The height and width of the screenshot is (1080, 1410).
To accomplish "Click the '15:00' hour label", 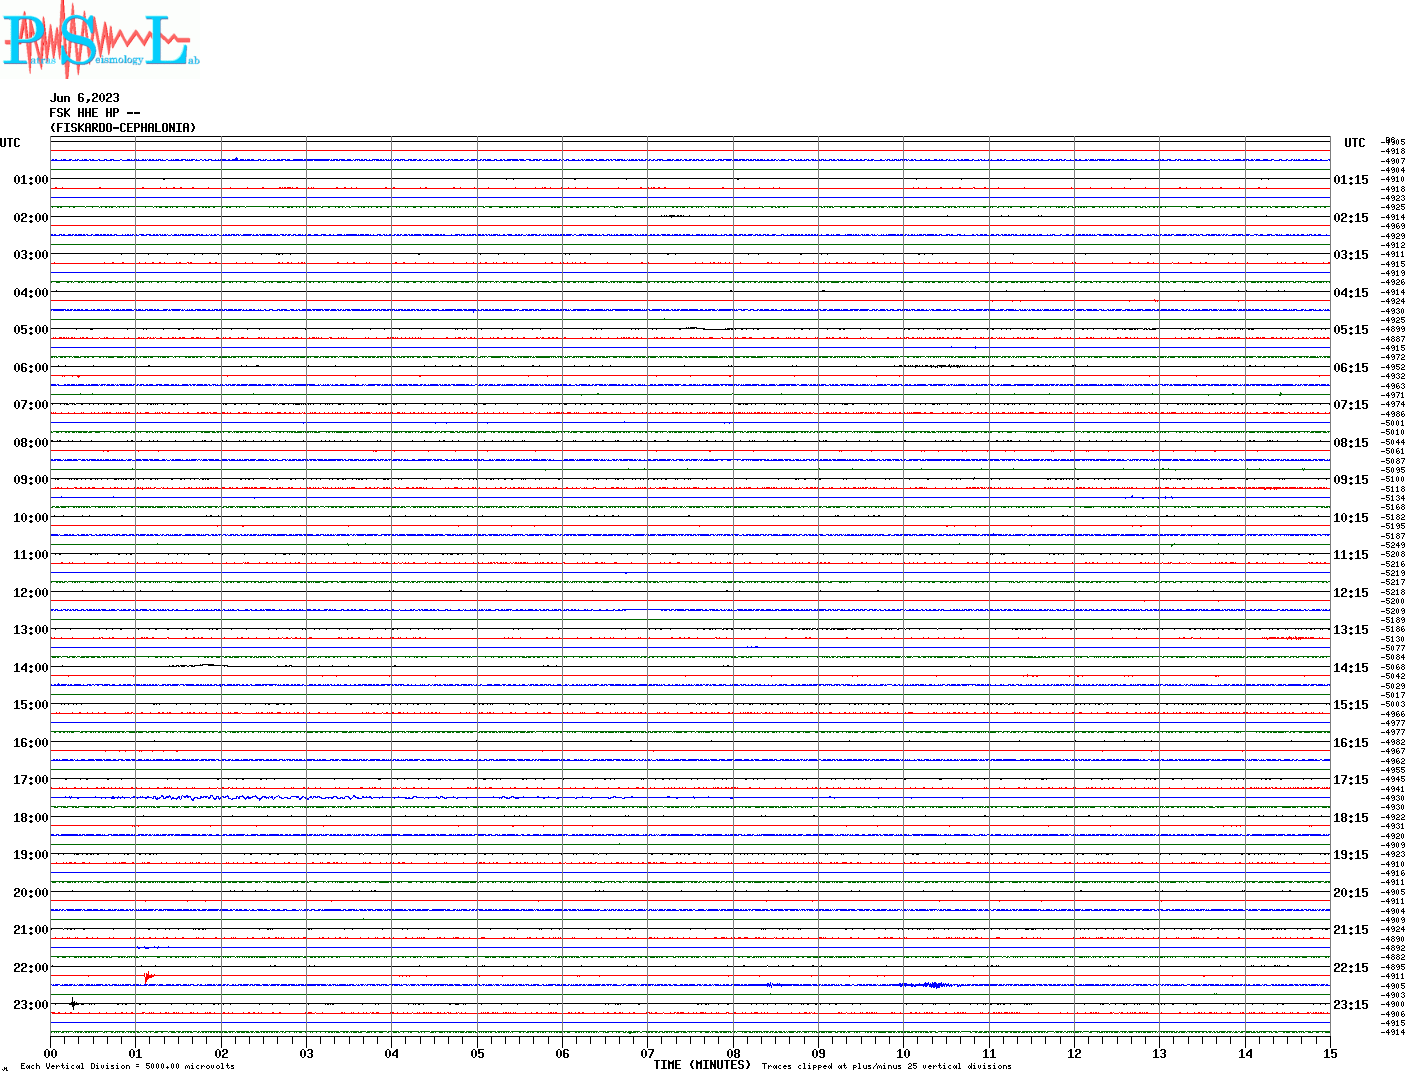I will (x=31, y=705).
